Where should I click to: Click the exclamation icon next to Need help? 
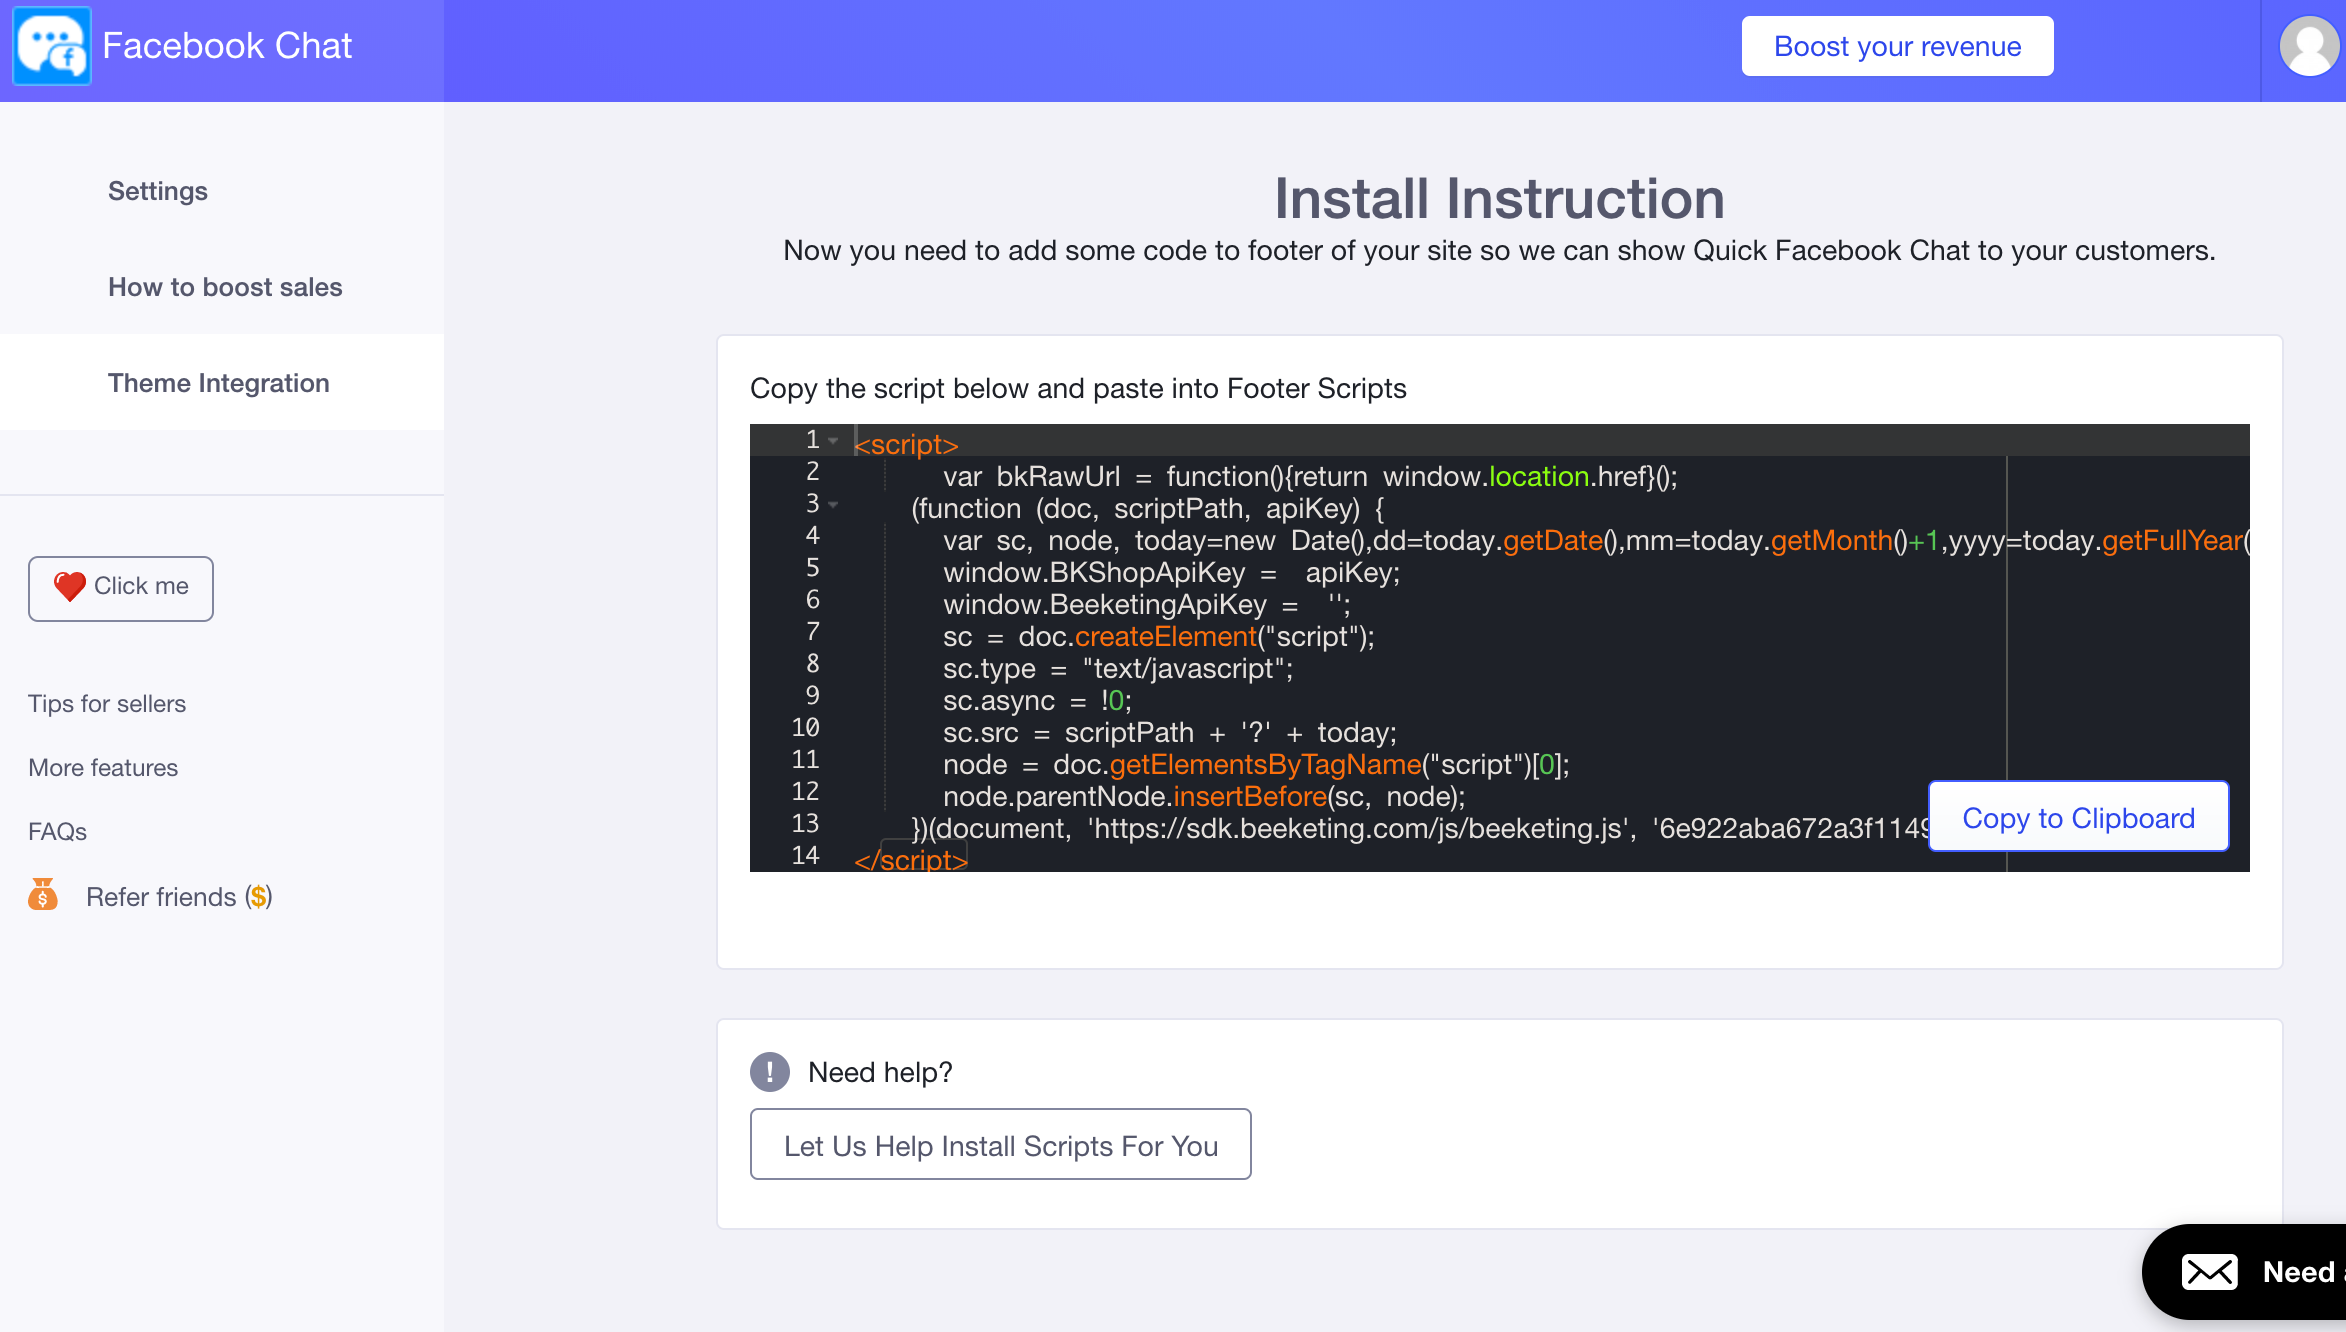770,1072
